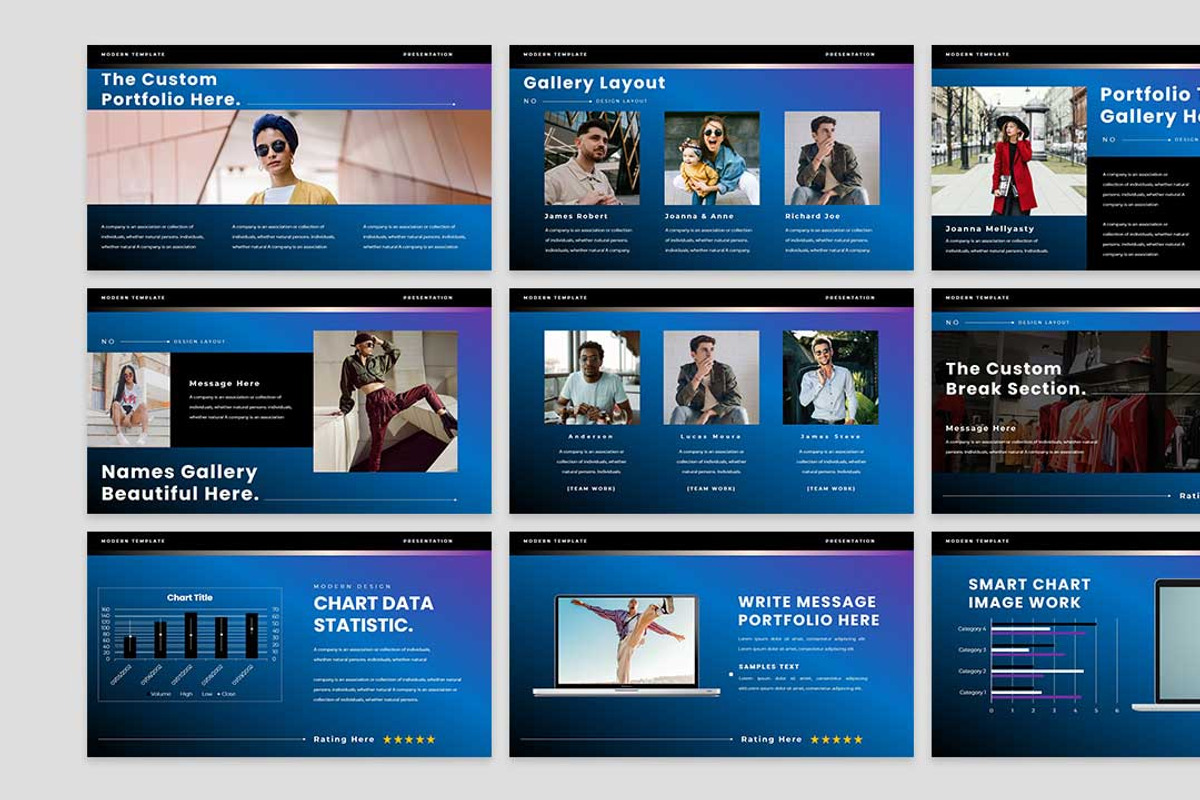Click the five stars on Chart Data slide
Image resolution: width=1200 pixels, height=800 pixels.
[409, 740]
